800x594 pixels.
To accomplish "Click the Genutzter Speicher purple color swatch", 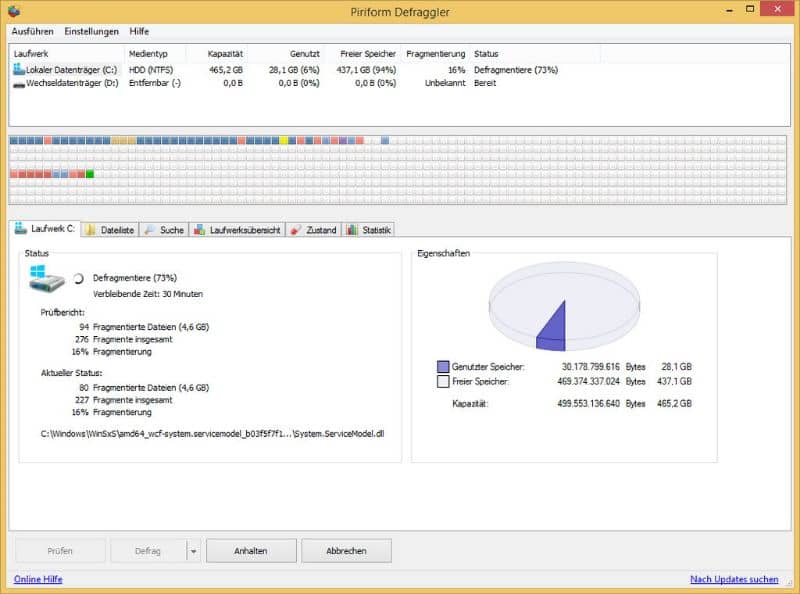I will (x=443, y=366).
